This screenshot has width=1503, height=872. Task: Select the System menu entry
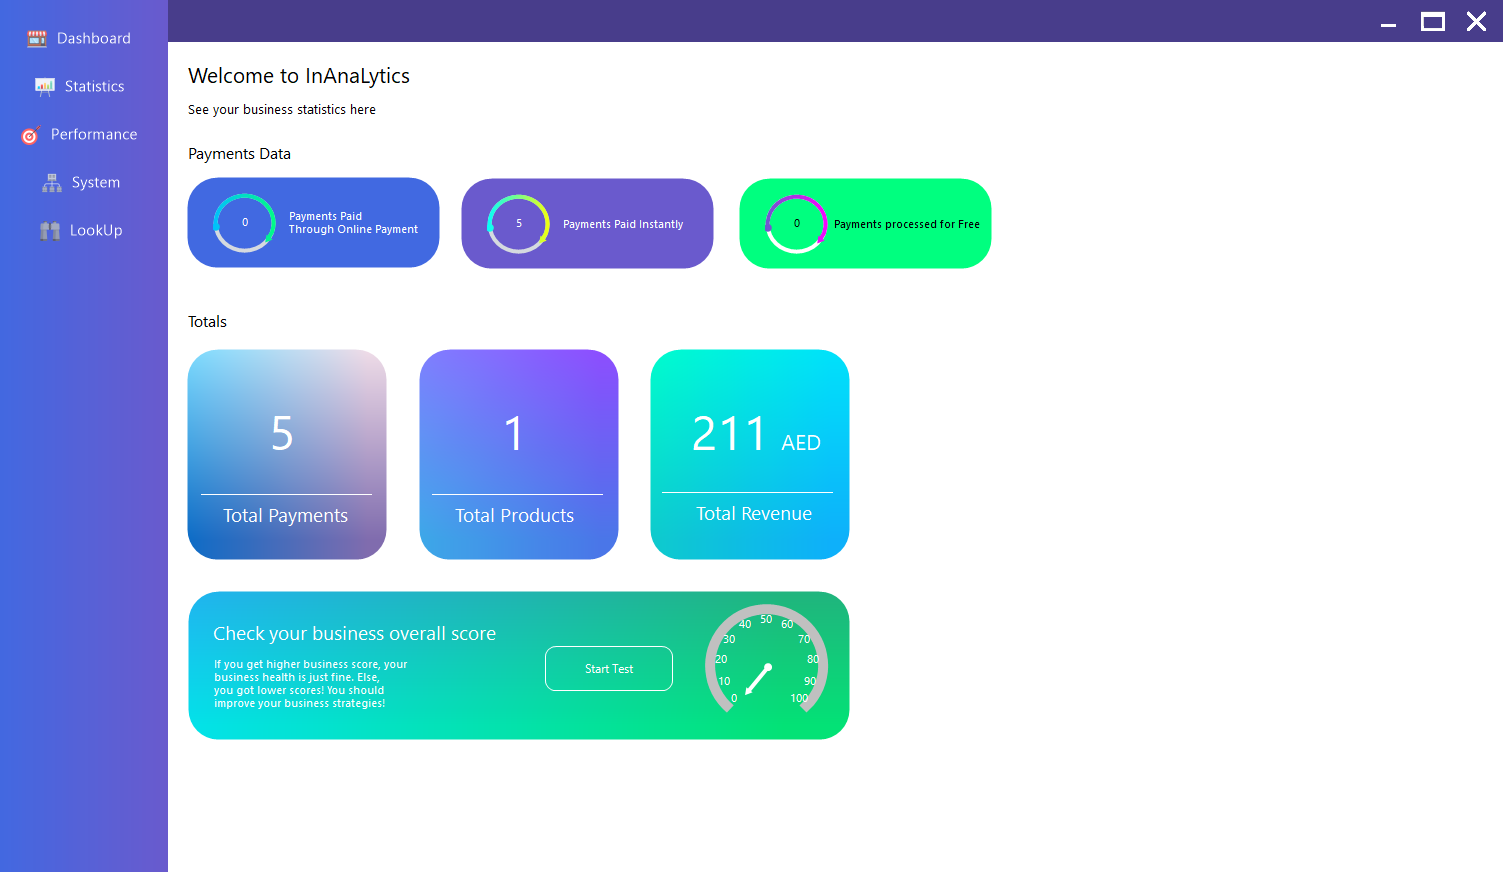click(84, 182)
